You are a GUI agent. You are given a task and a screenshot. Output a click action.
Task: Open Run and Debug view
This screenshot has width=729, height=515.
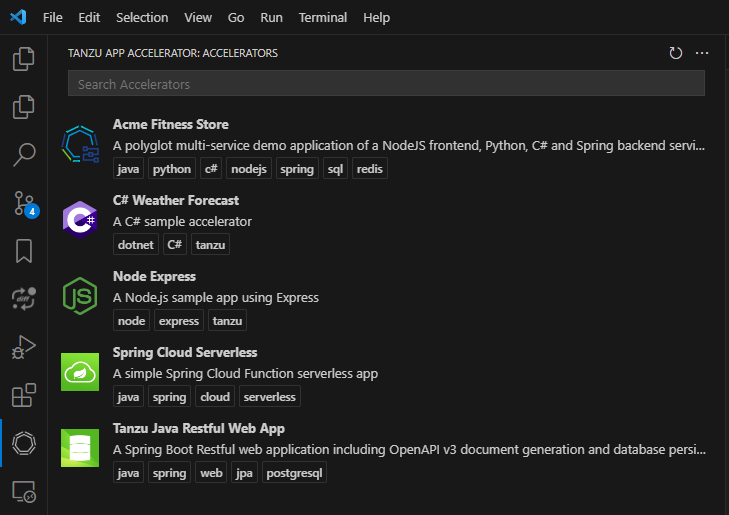click(24, 347)
